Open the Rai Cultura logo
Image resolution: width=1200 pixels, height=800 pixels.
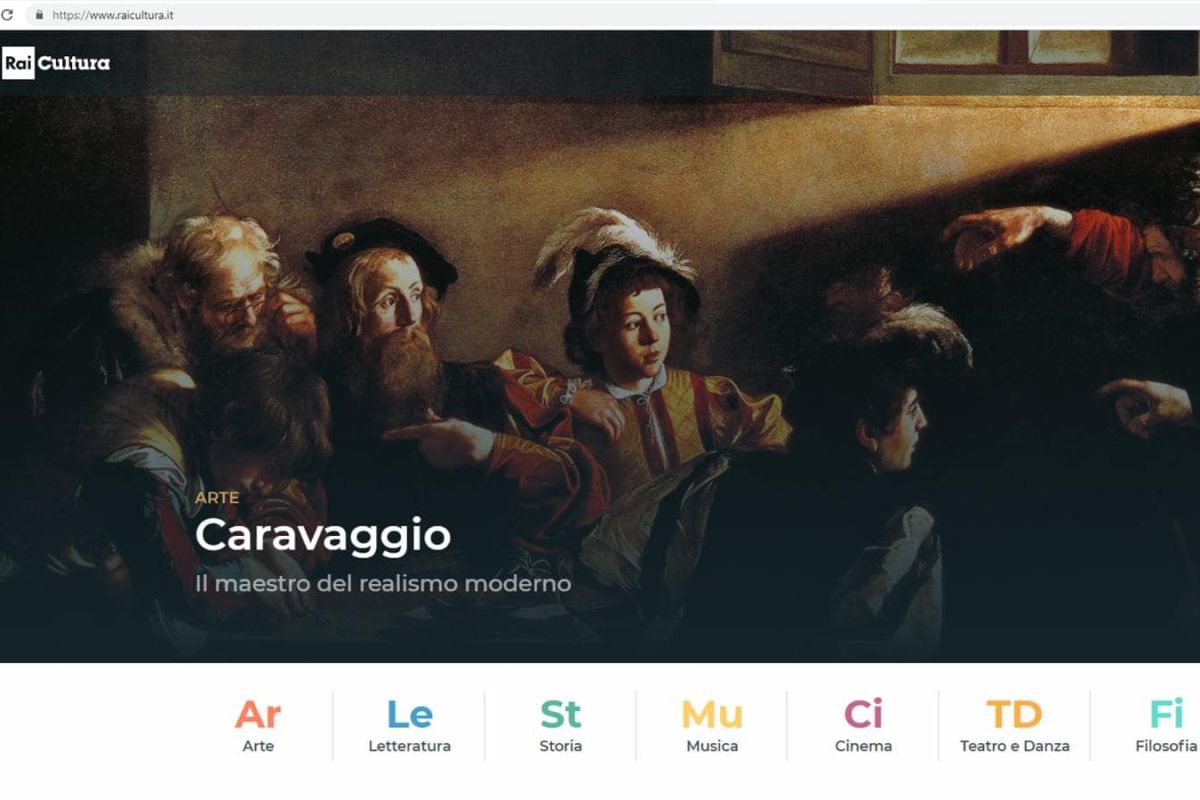56,63
